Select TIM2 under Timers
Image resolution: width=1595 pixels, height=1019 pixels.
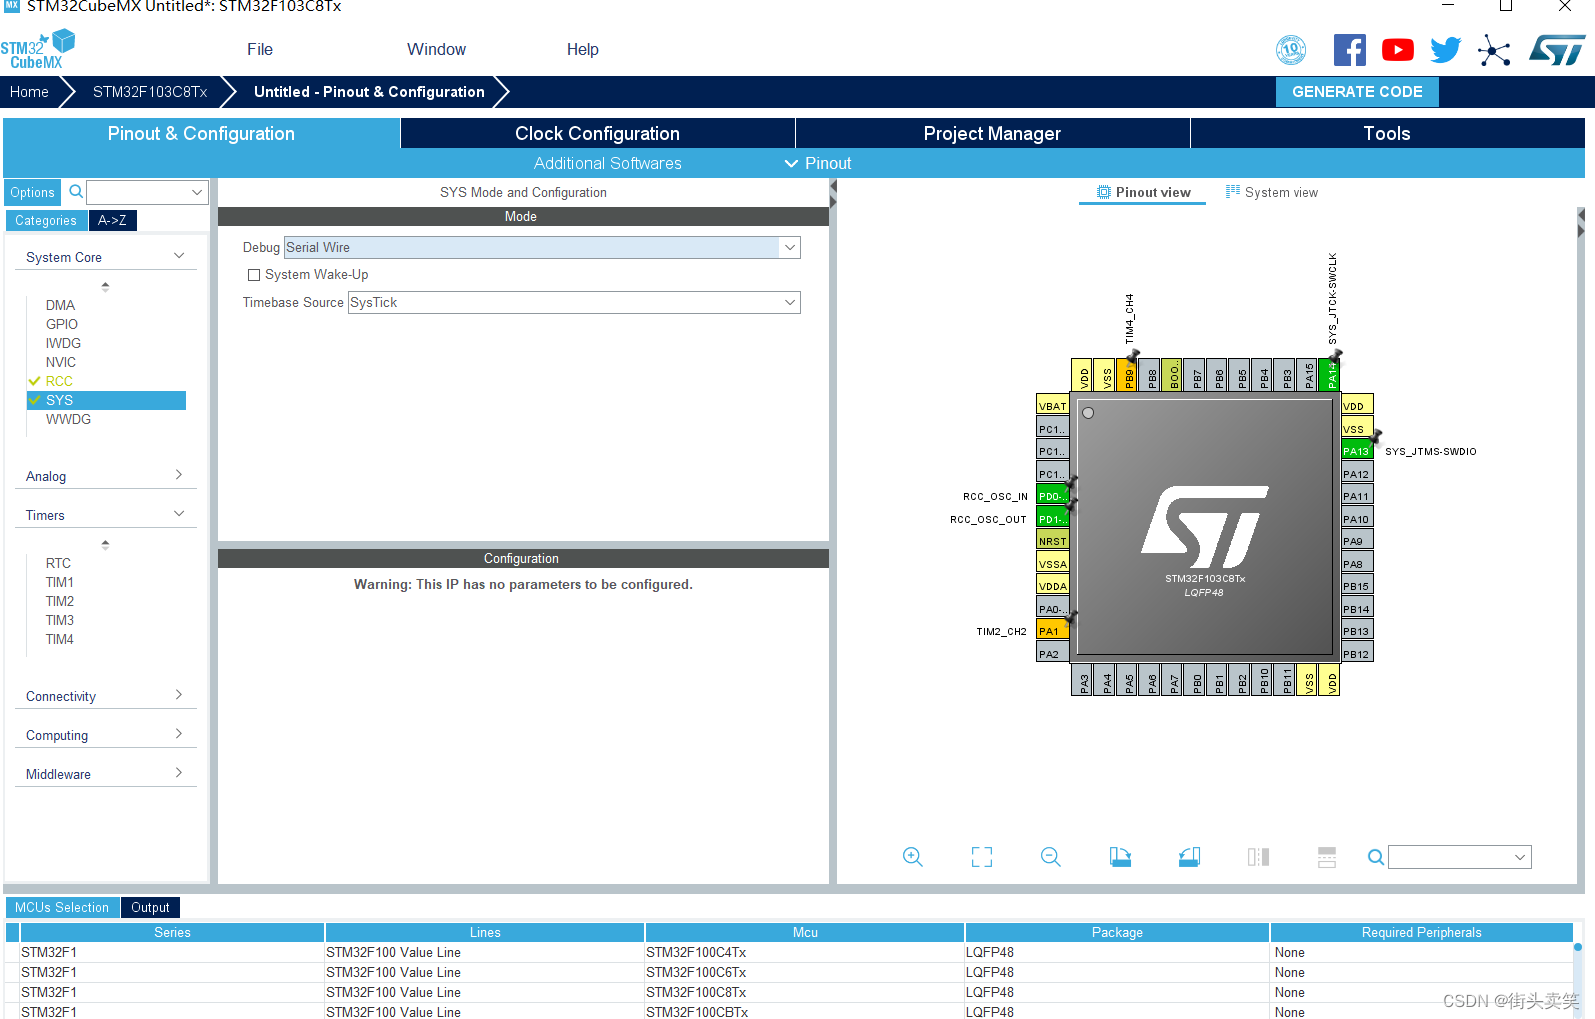tap(59, 601)
